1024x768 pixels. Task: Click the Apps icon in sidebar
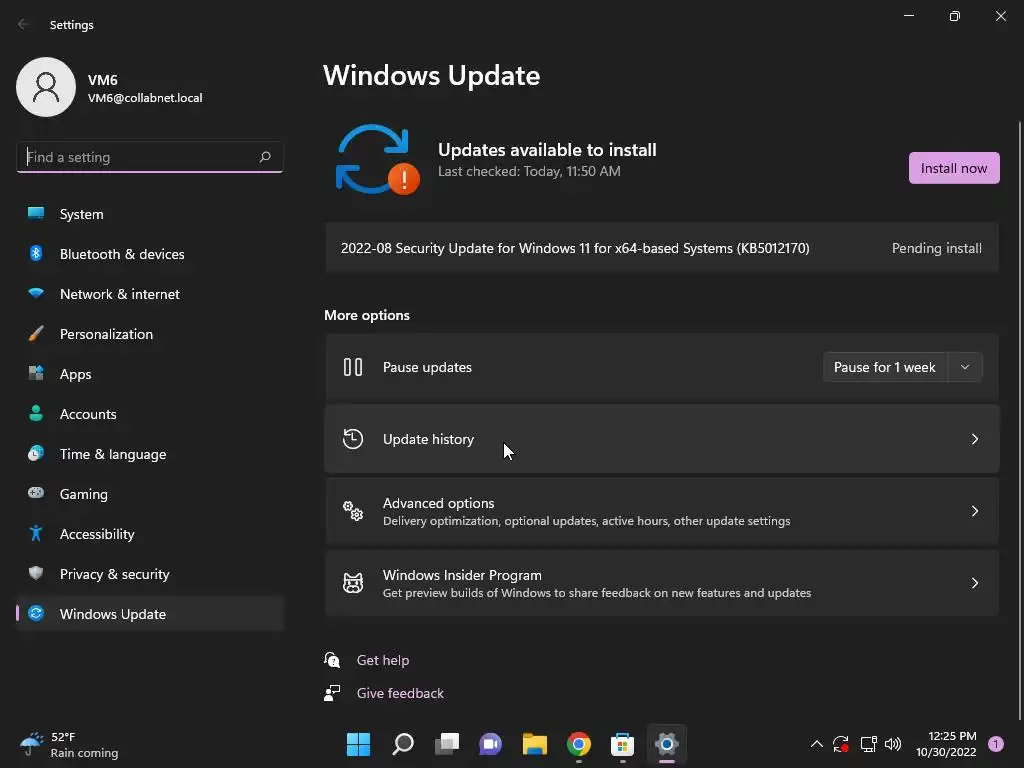click(36, 374)
